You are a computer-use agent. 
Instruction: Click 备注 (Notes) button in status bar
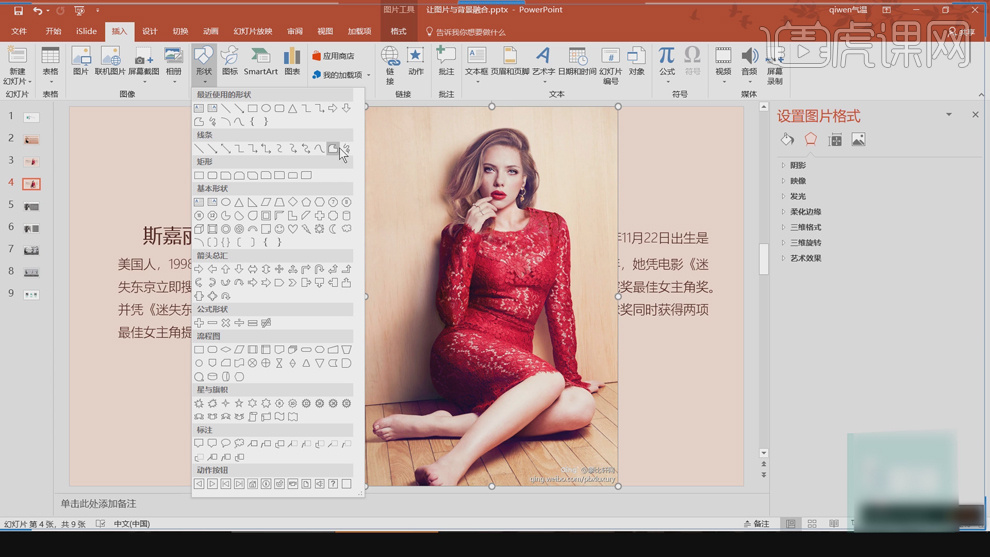tap(757, 524)
